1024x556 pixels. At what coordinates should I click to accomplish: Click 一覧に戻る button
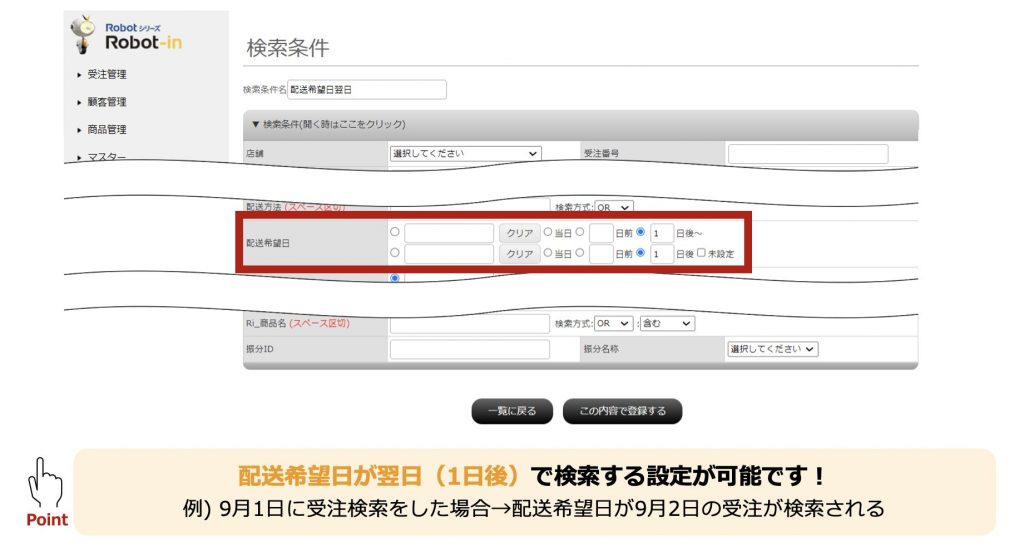[512, 411]
